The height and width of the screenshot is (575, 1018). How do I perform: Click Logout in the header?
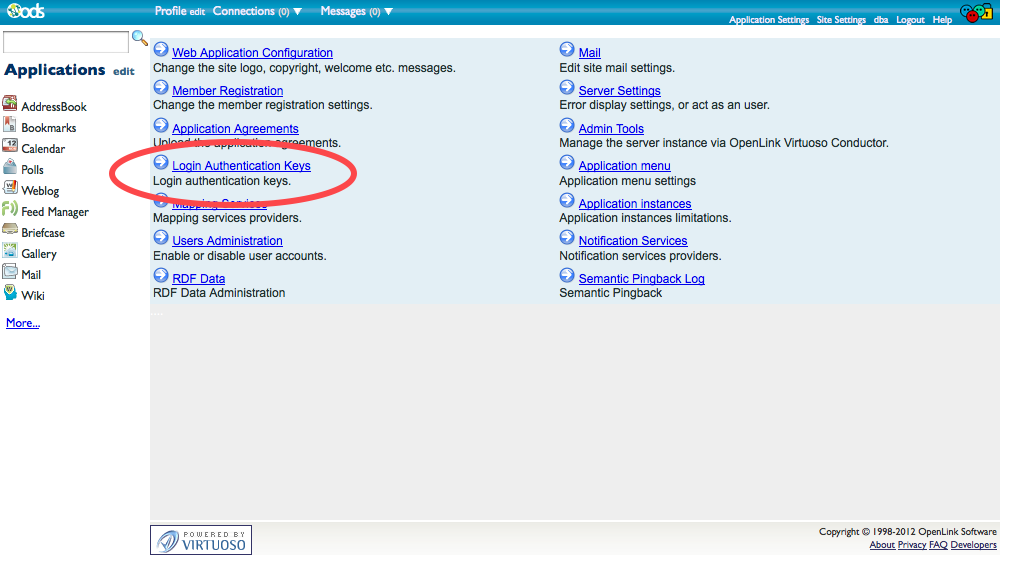(x=910, y=20)
